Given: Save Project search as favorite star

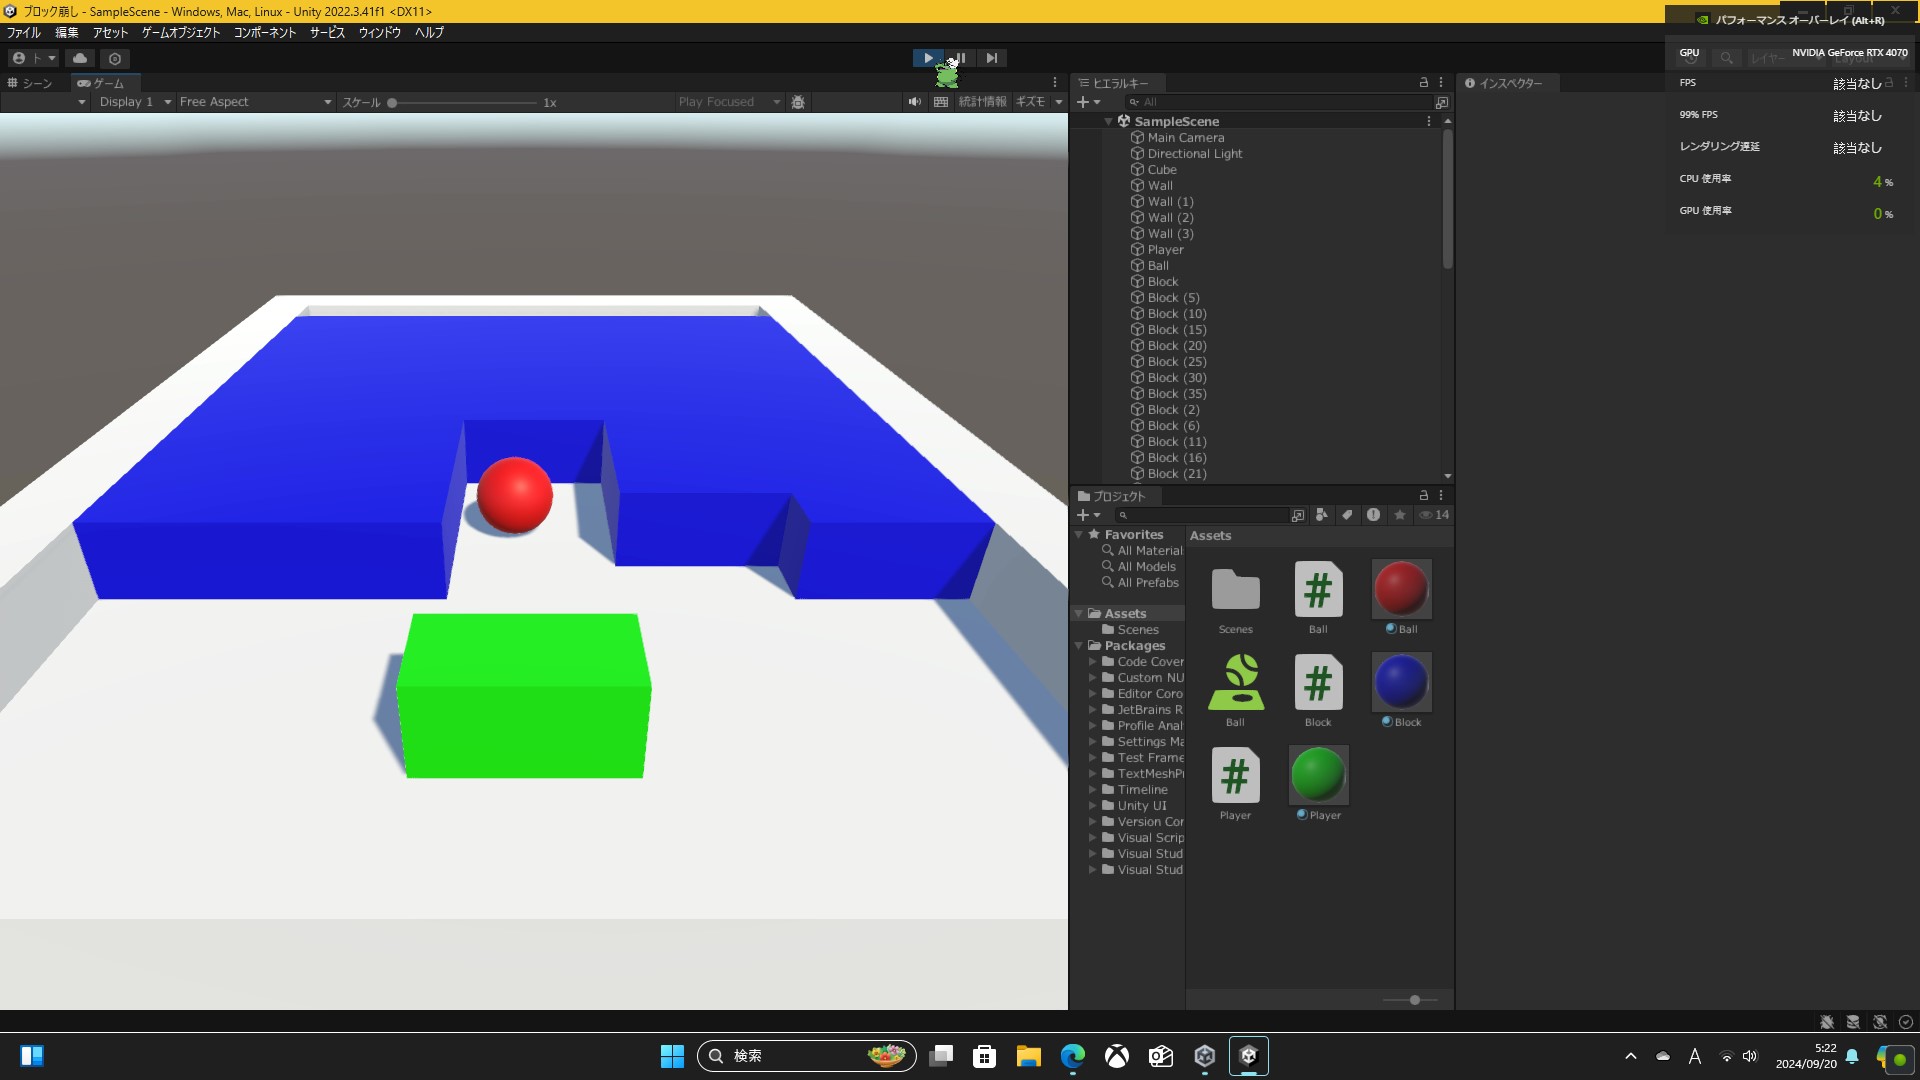Looking at the screenshot, I should 1399,515.
